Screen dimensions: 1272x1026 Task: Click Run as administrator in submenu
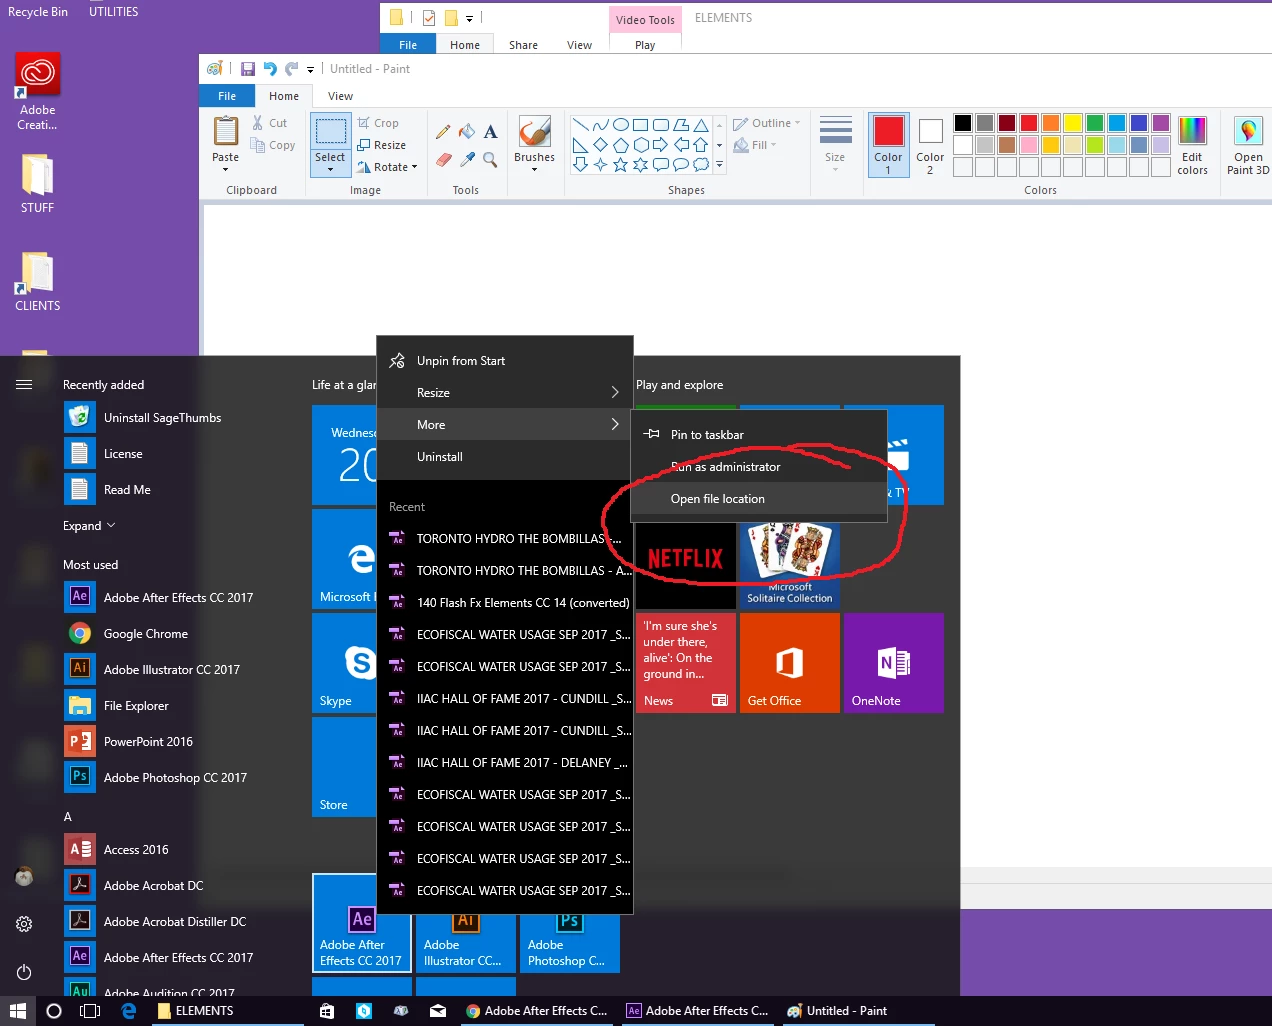point(759,467)
